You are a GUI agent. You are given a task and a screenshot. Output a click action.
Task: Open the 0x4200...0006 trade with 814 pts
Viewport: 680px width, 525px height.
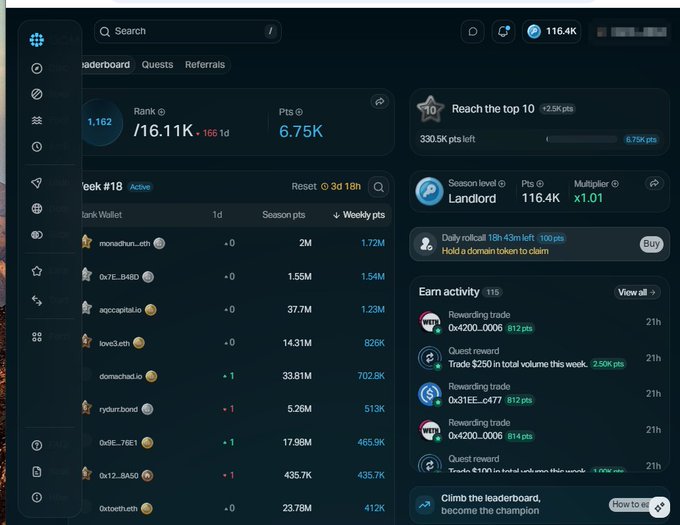[539, 430]
